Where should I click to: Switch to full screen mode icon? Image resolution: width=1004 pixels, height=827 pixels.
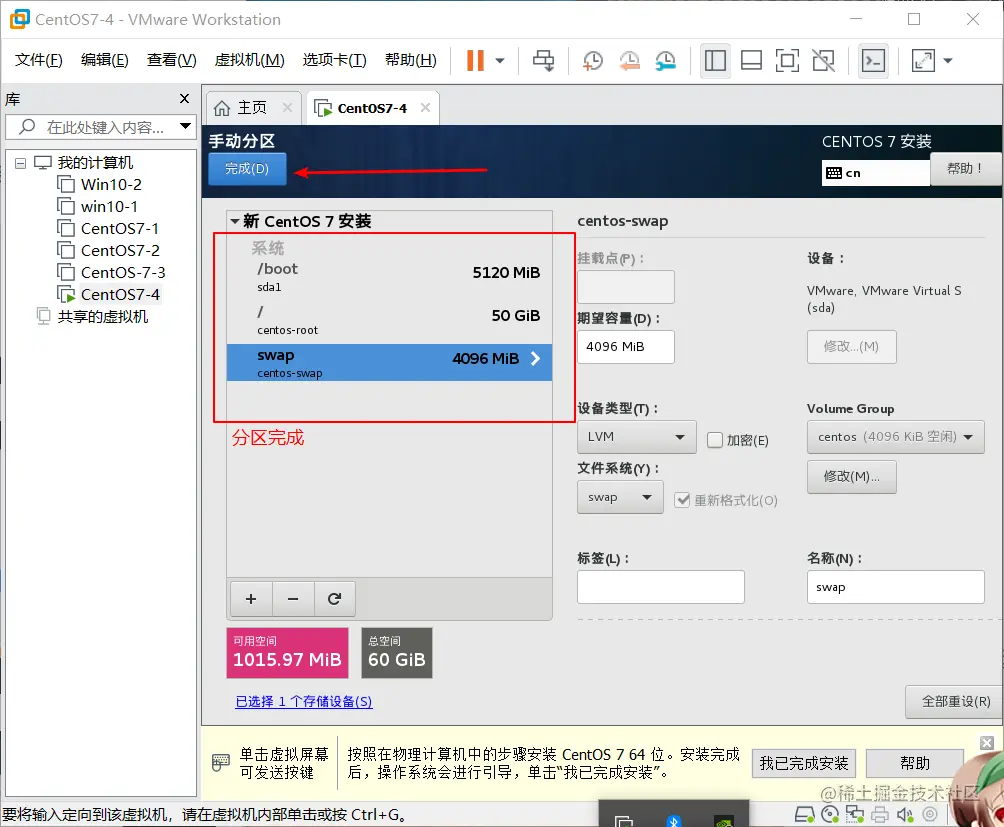[x=787, y=61]
